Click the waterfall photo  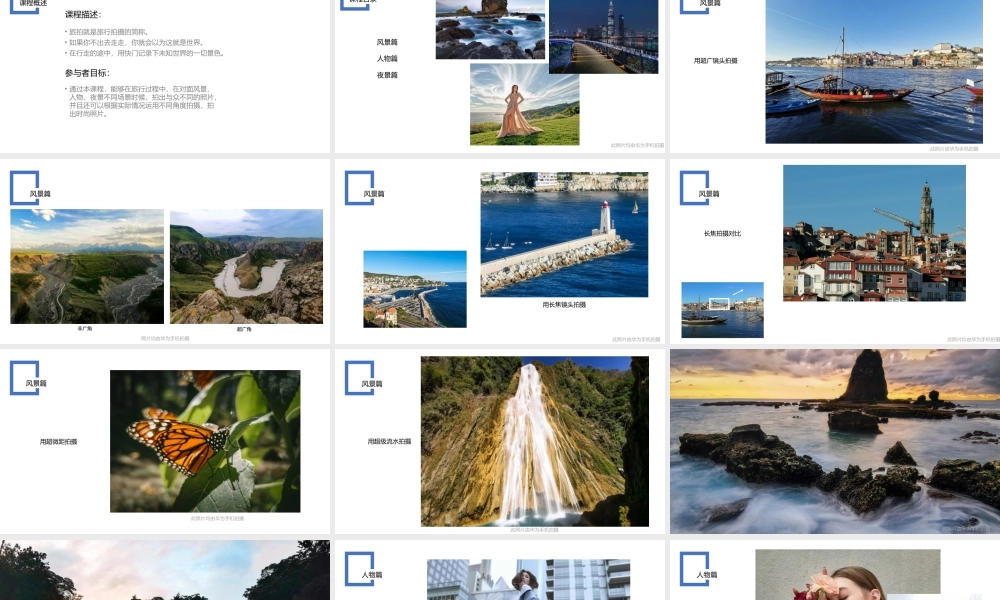(534, 441)
